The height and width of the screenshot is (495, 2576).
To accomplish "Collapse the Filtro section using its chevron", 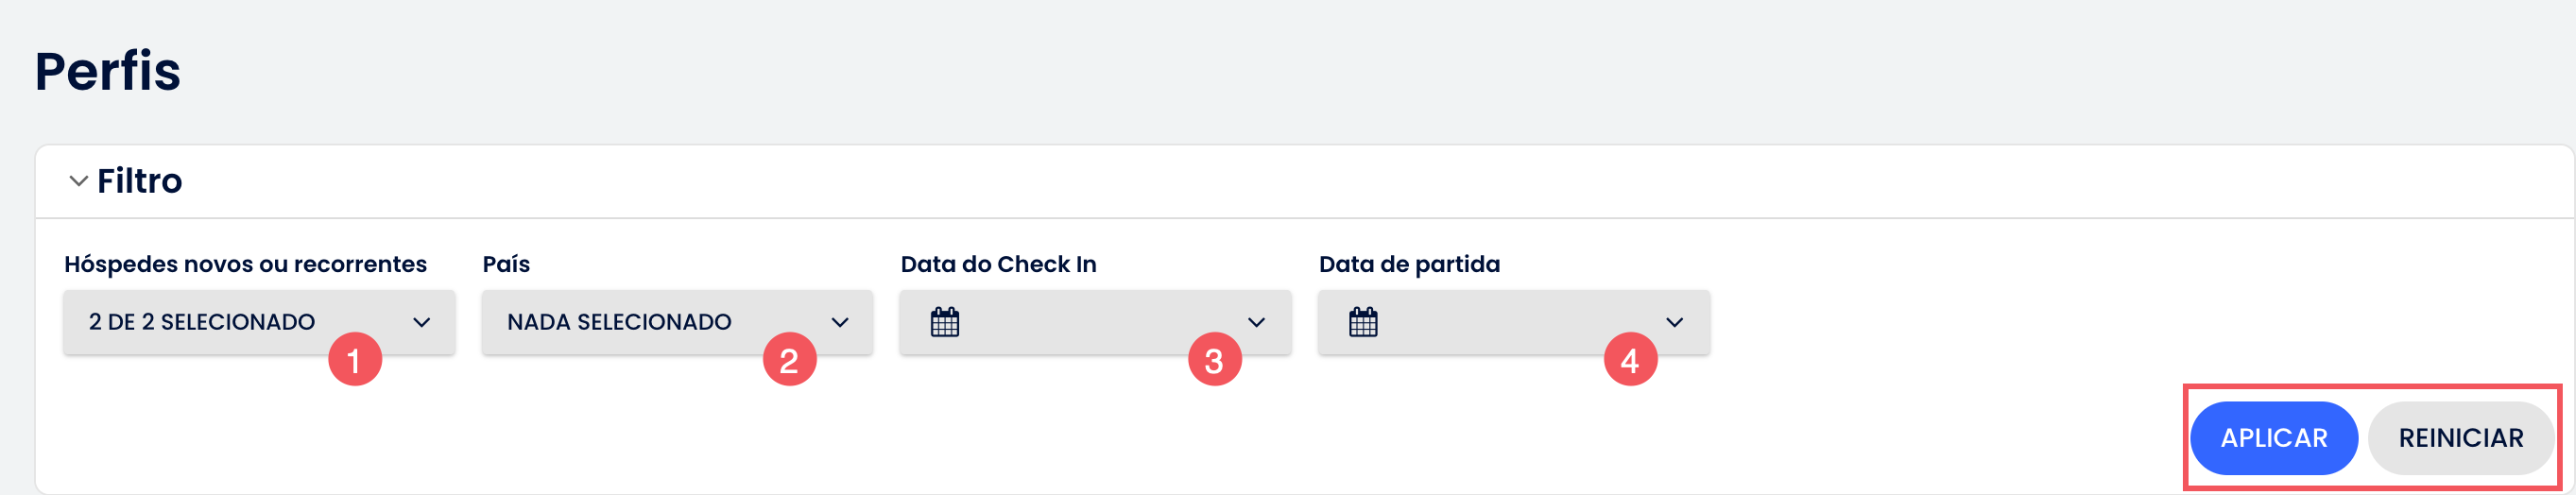I will [78, 181].
